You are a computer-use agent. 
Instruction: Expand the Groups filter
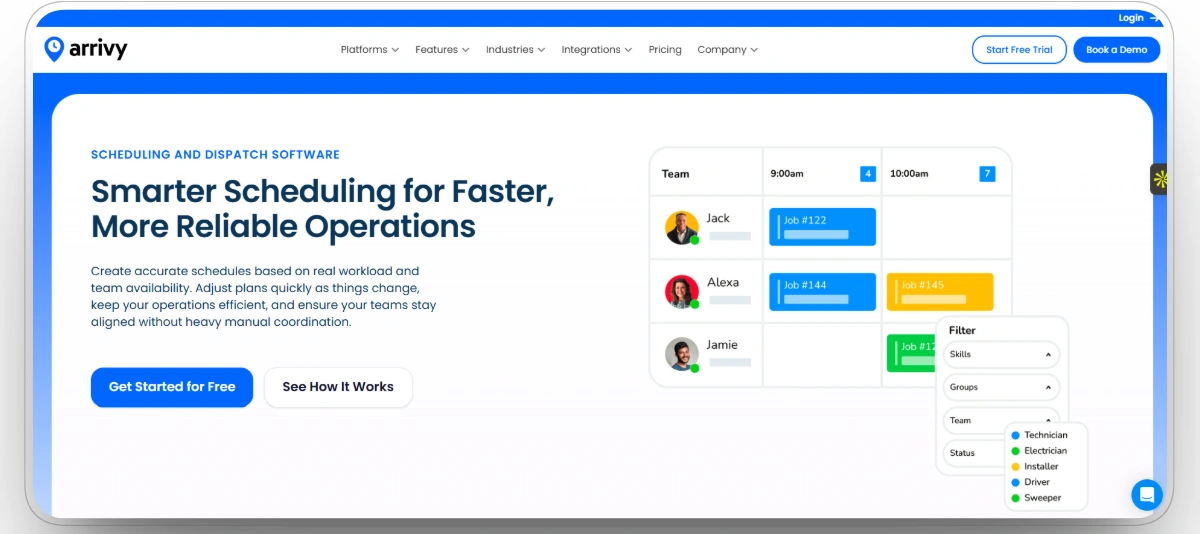pos(1001,387)
